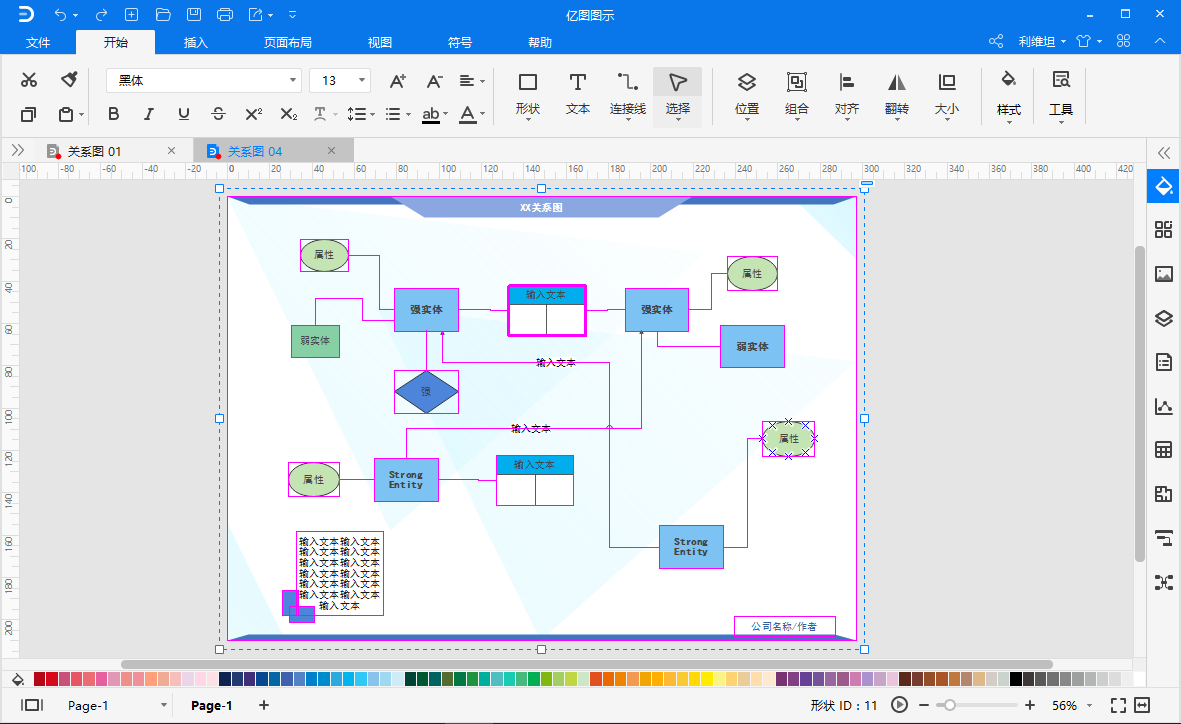The width and height of the screenshot is (1181, 724).
Task: Select the 形状 shape tool
Action: 528,95
